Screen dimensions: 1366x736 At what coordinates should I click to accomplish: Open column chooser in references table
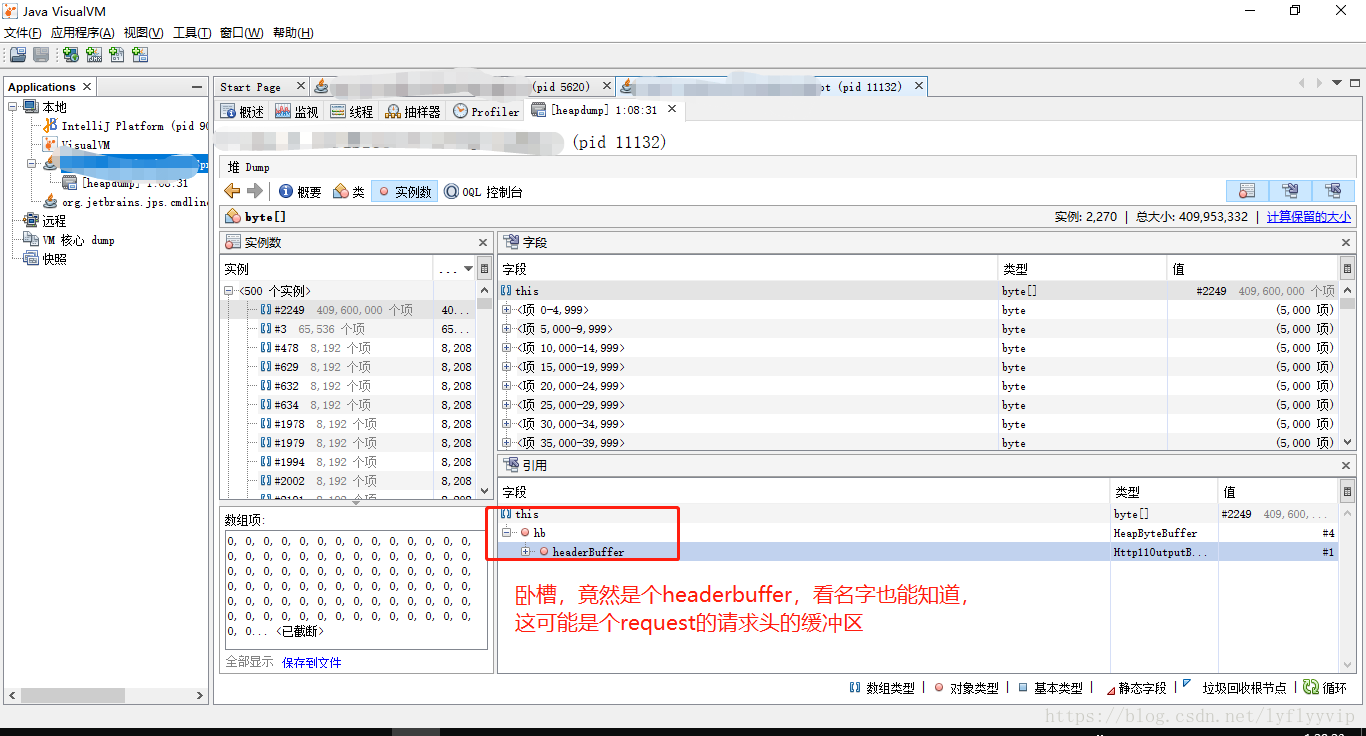pos(1346,492)
